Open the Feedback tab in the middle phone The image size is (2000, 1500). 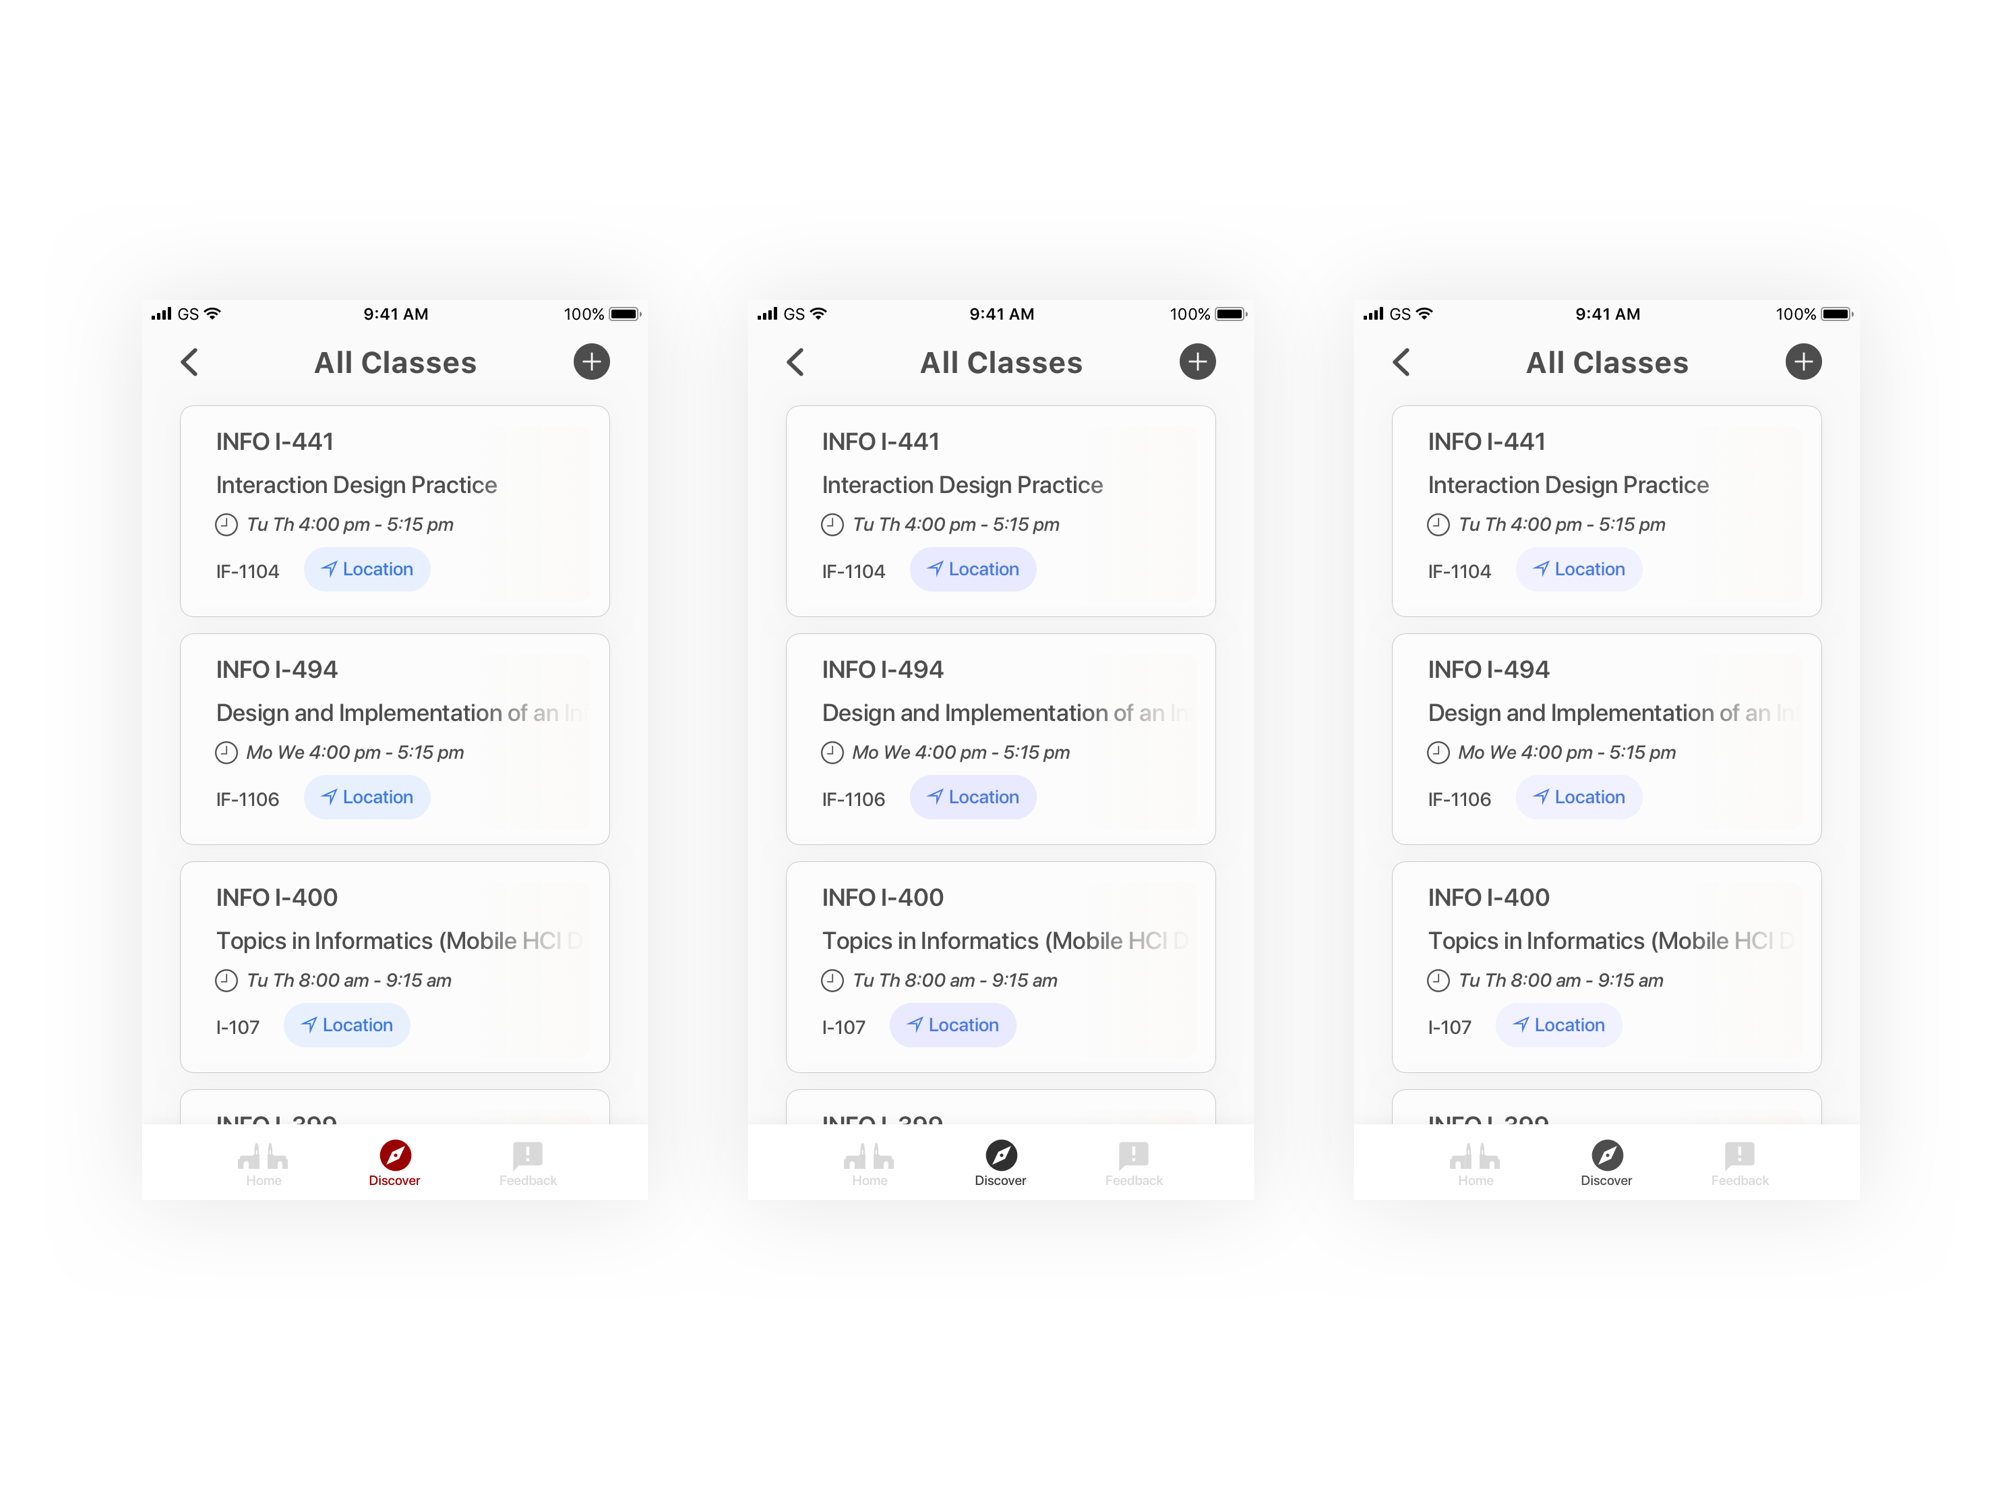1134,1164
